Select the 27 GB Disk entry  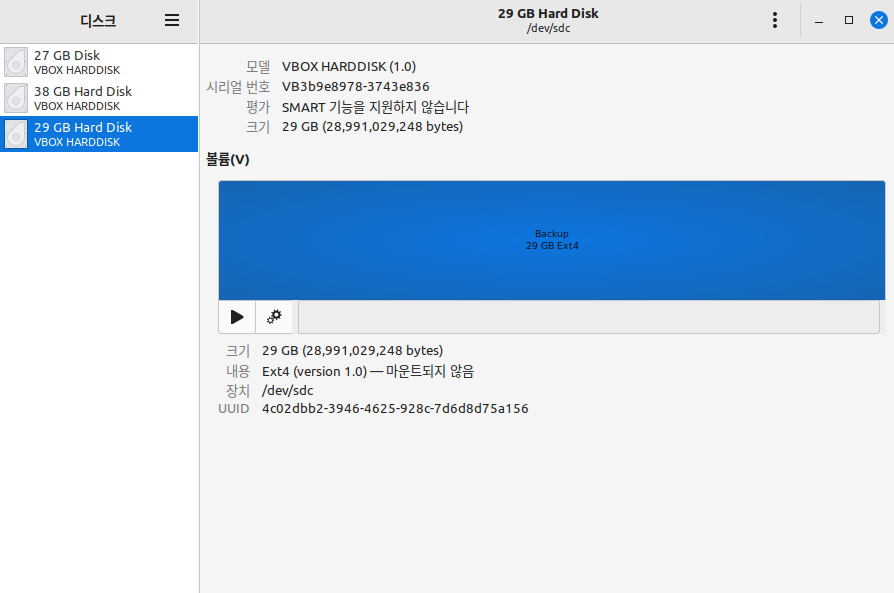pos(99,62)
